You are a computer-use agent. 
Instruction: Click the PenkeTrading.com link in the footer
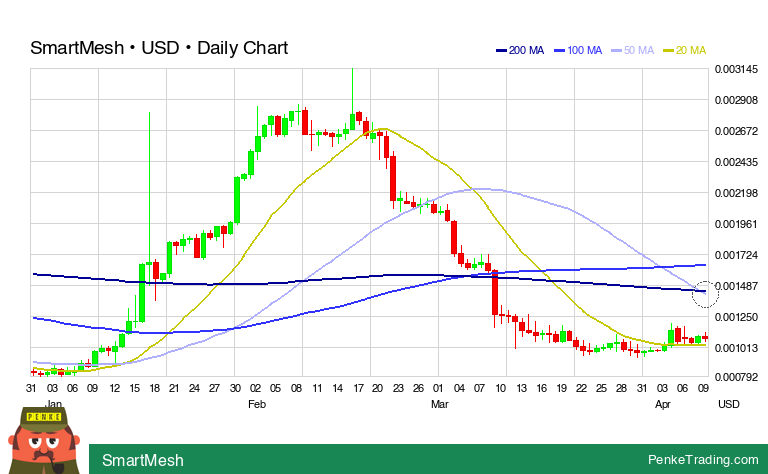click(x=703, y=459)
